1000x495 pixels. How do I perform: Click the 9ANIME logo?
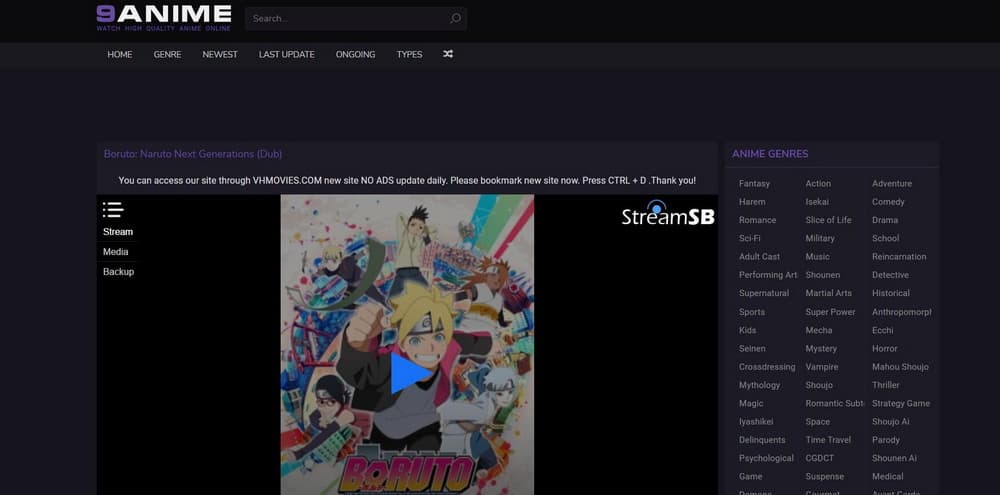pos(163,17)
